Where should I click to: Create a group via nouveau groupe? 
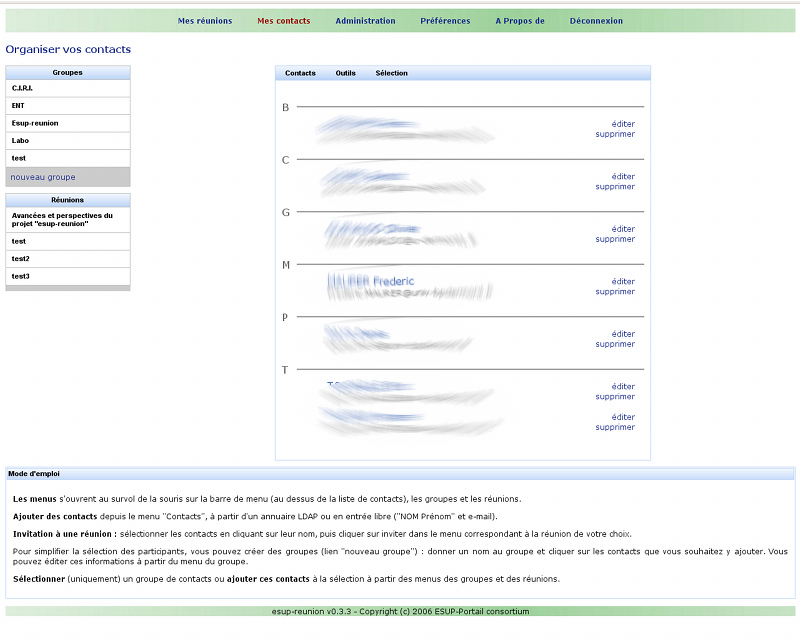(x=43, y=177)
